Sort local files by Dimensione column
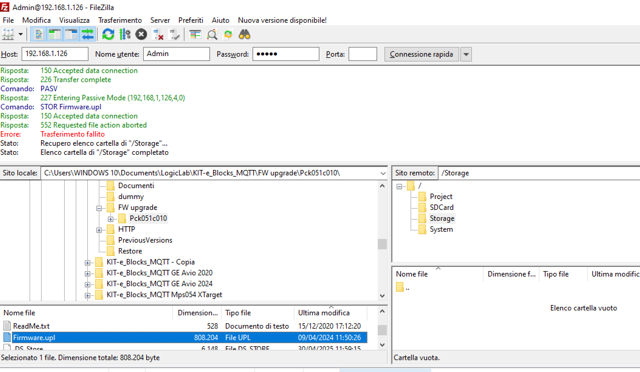The image size is (640, 372). (x=198, y=313)
